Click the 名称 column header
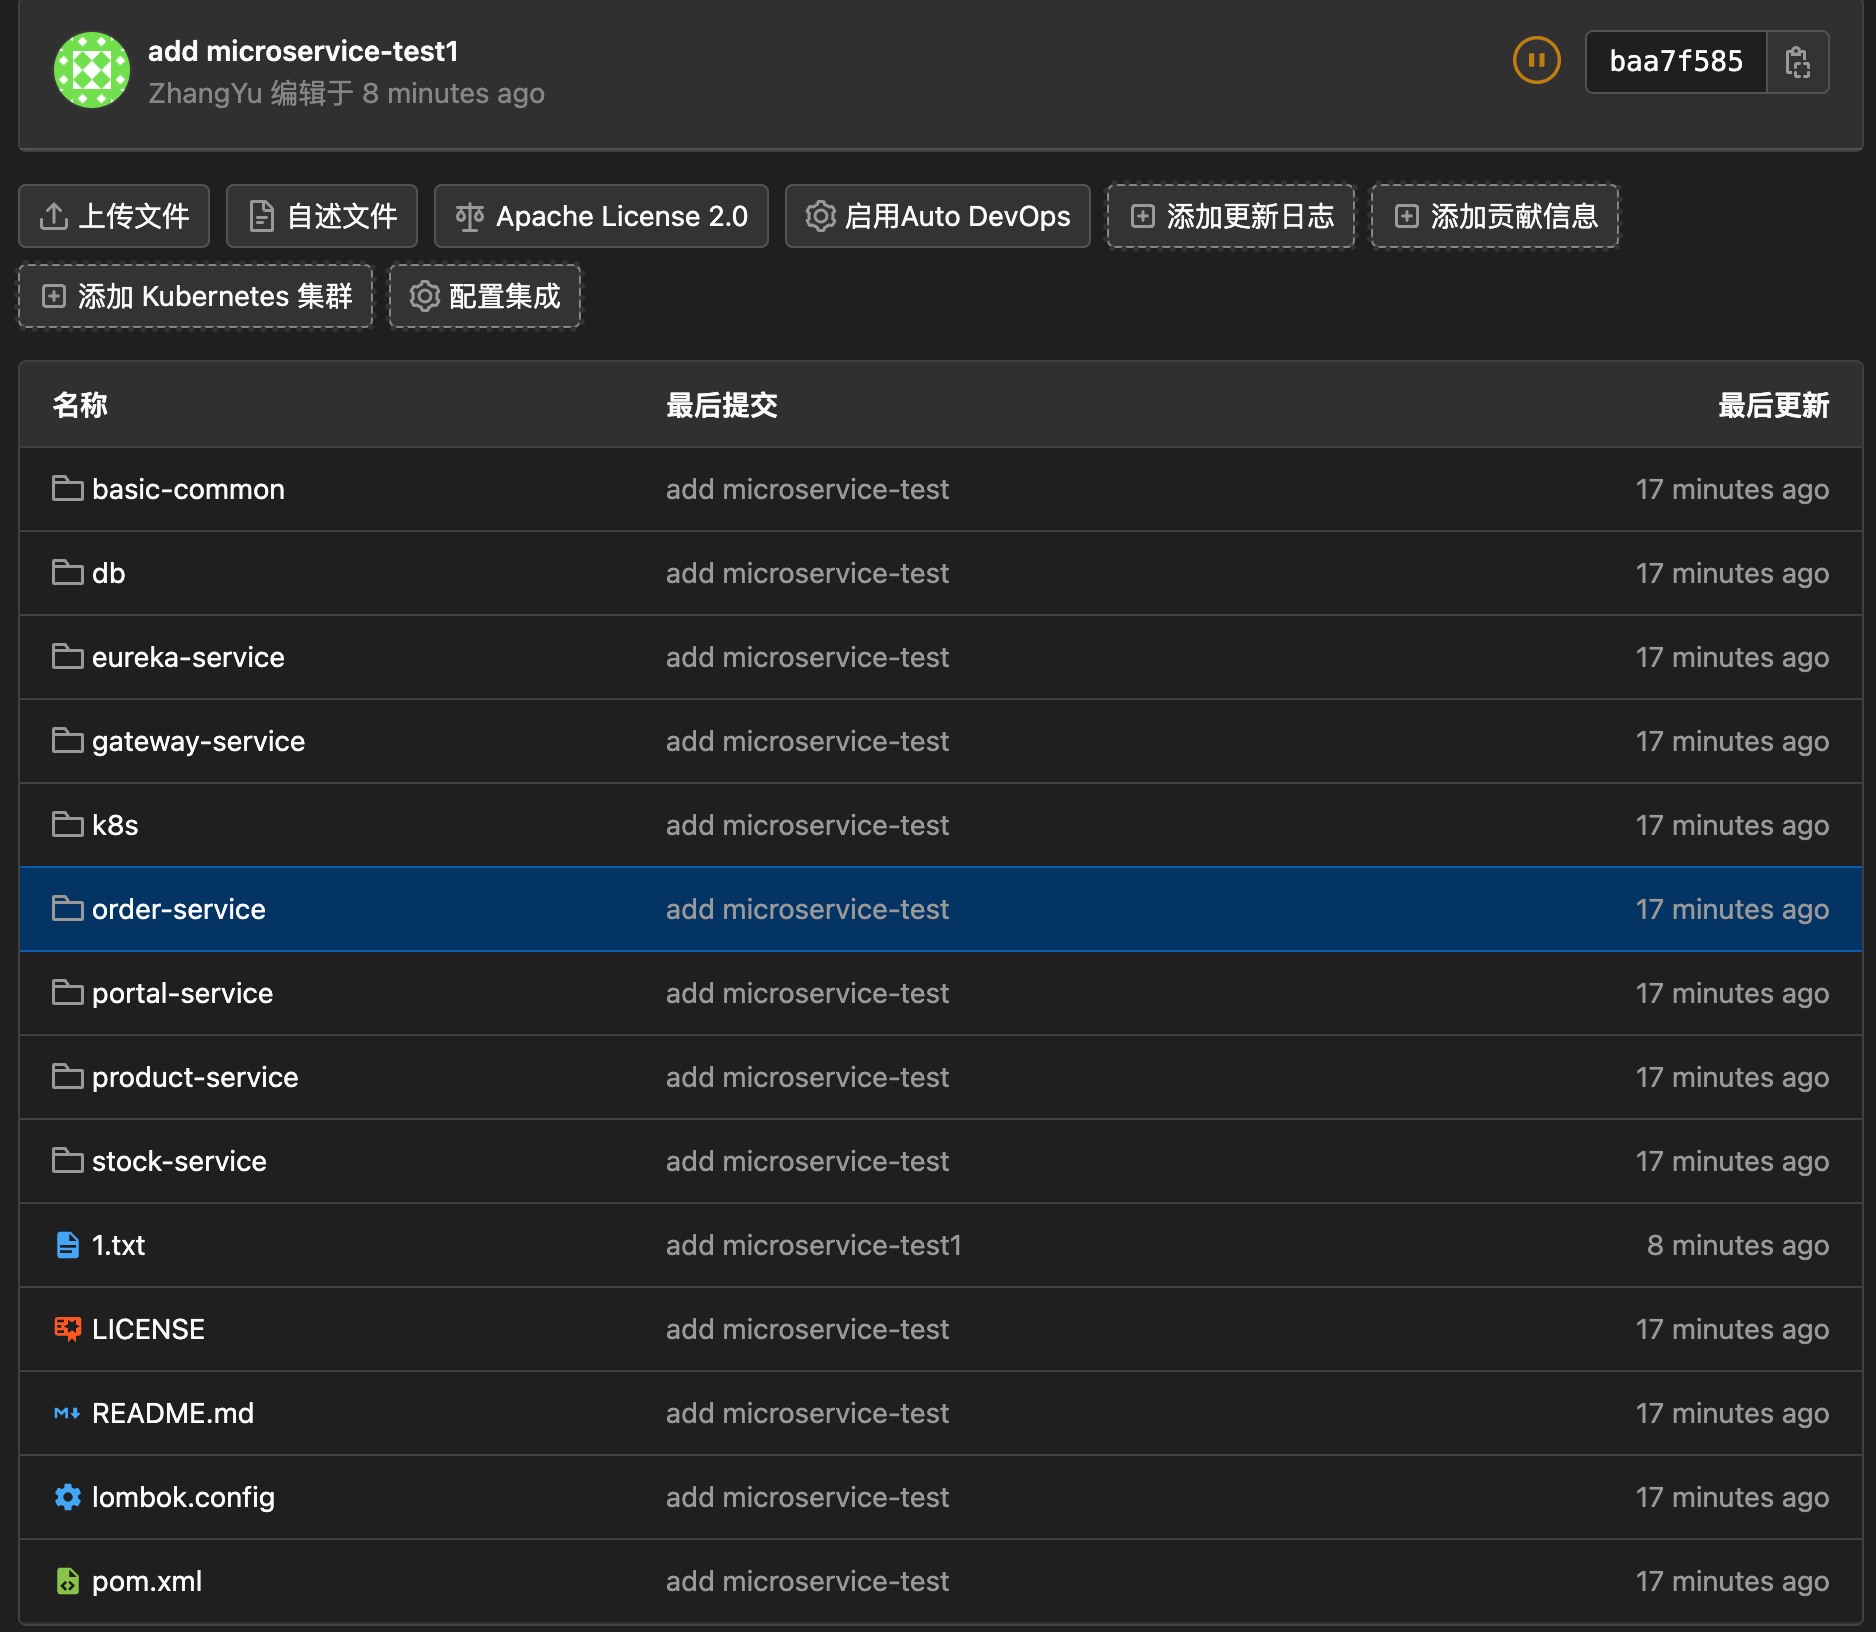 point(80,405)
